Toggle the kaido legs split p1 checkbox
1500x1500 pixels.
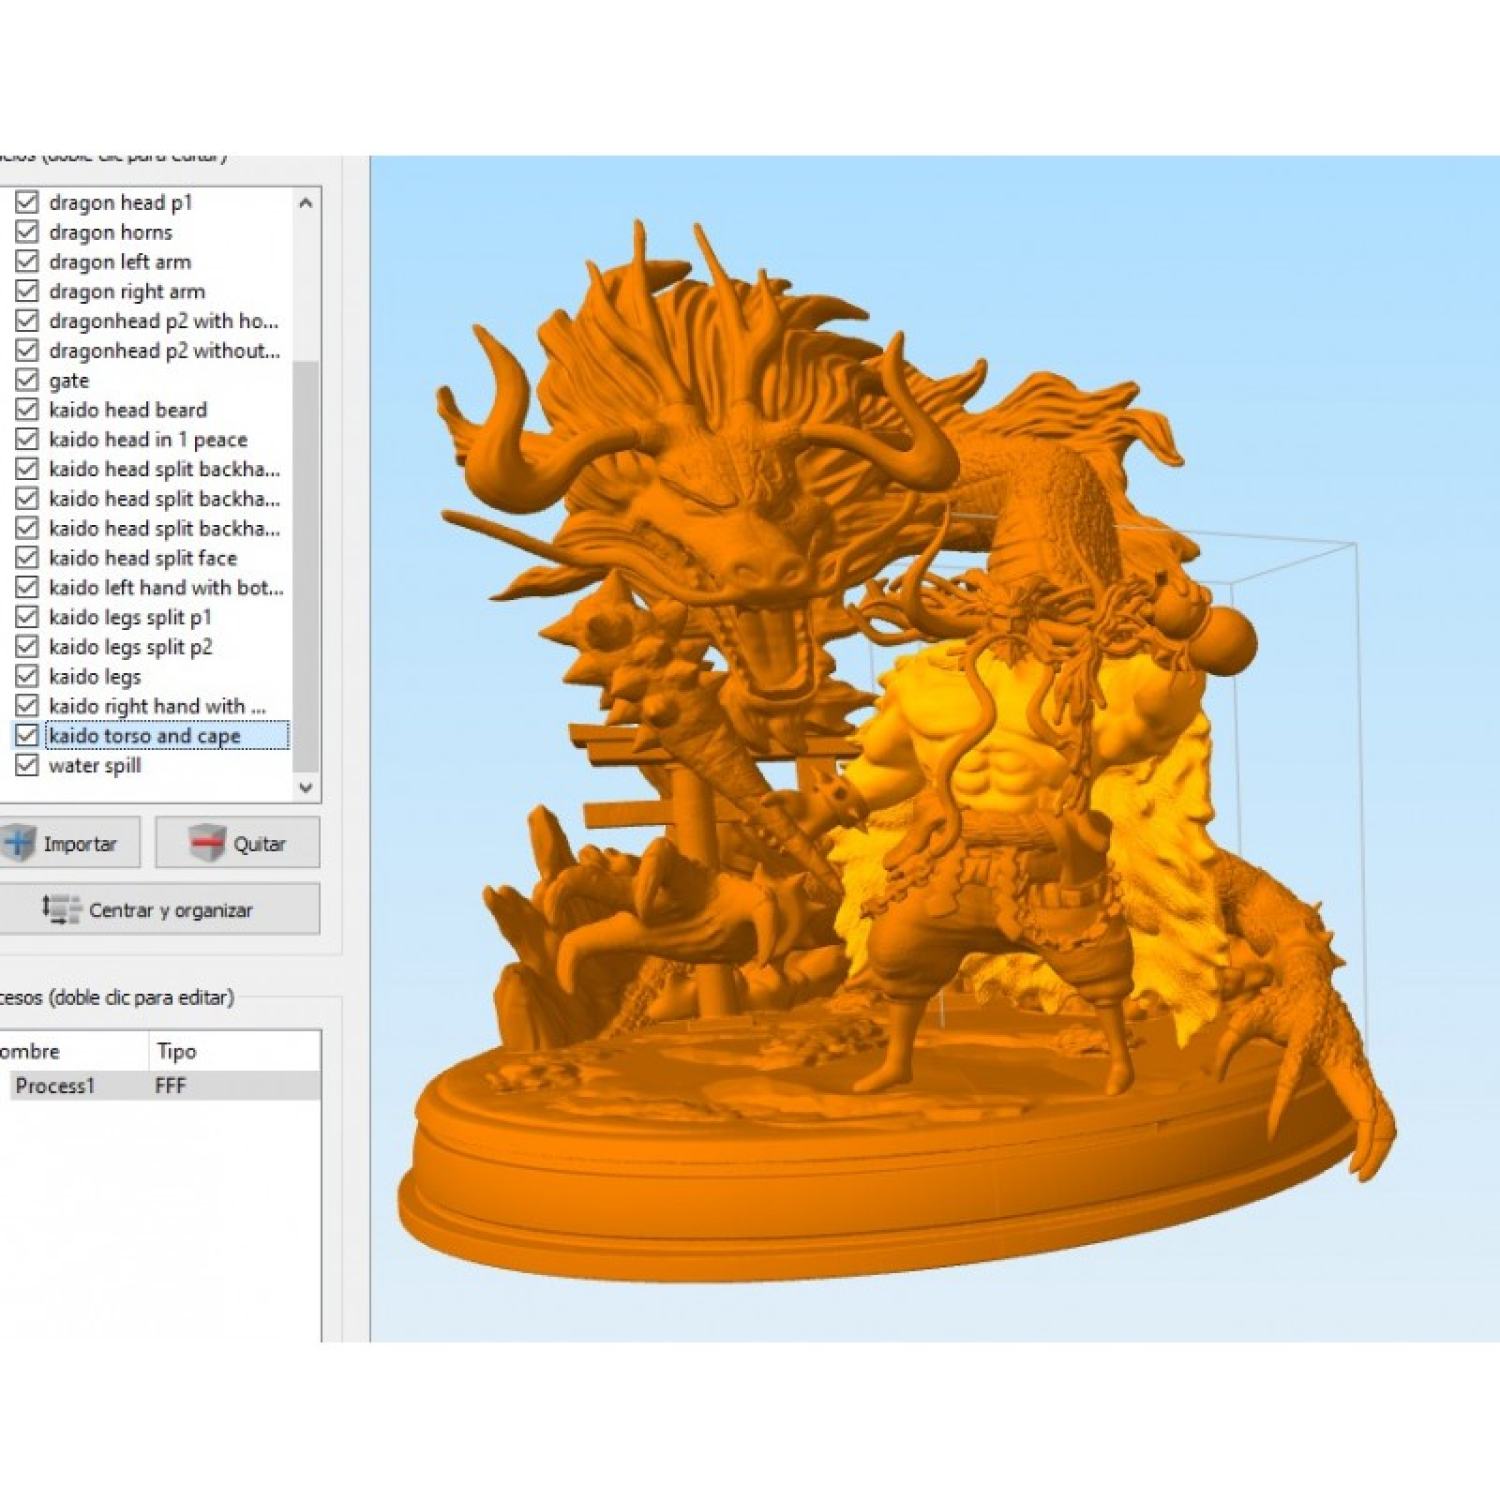[x=27, y=617]
